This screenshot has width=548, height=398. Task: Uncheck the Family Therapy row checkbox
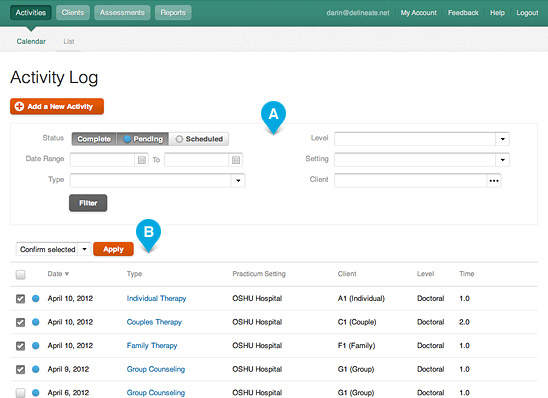pyautogui.click(x=21, y=346)
